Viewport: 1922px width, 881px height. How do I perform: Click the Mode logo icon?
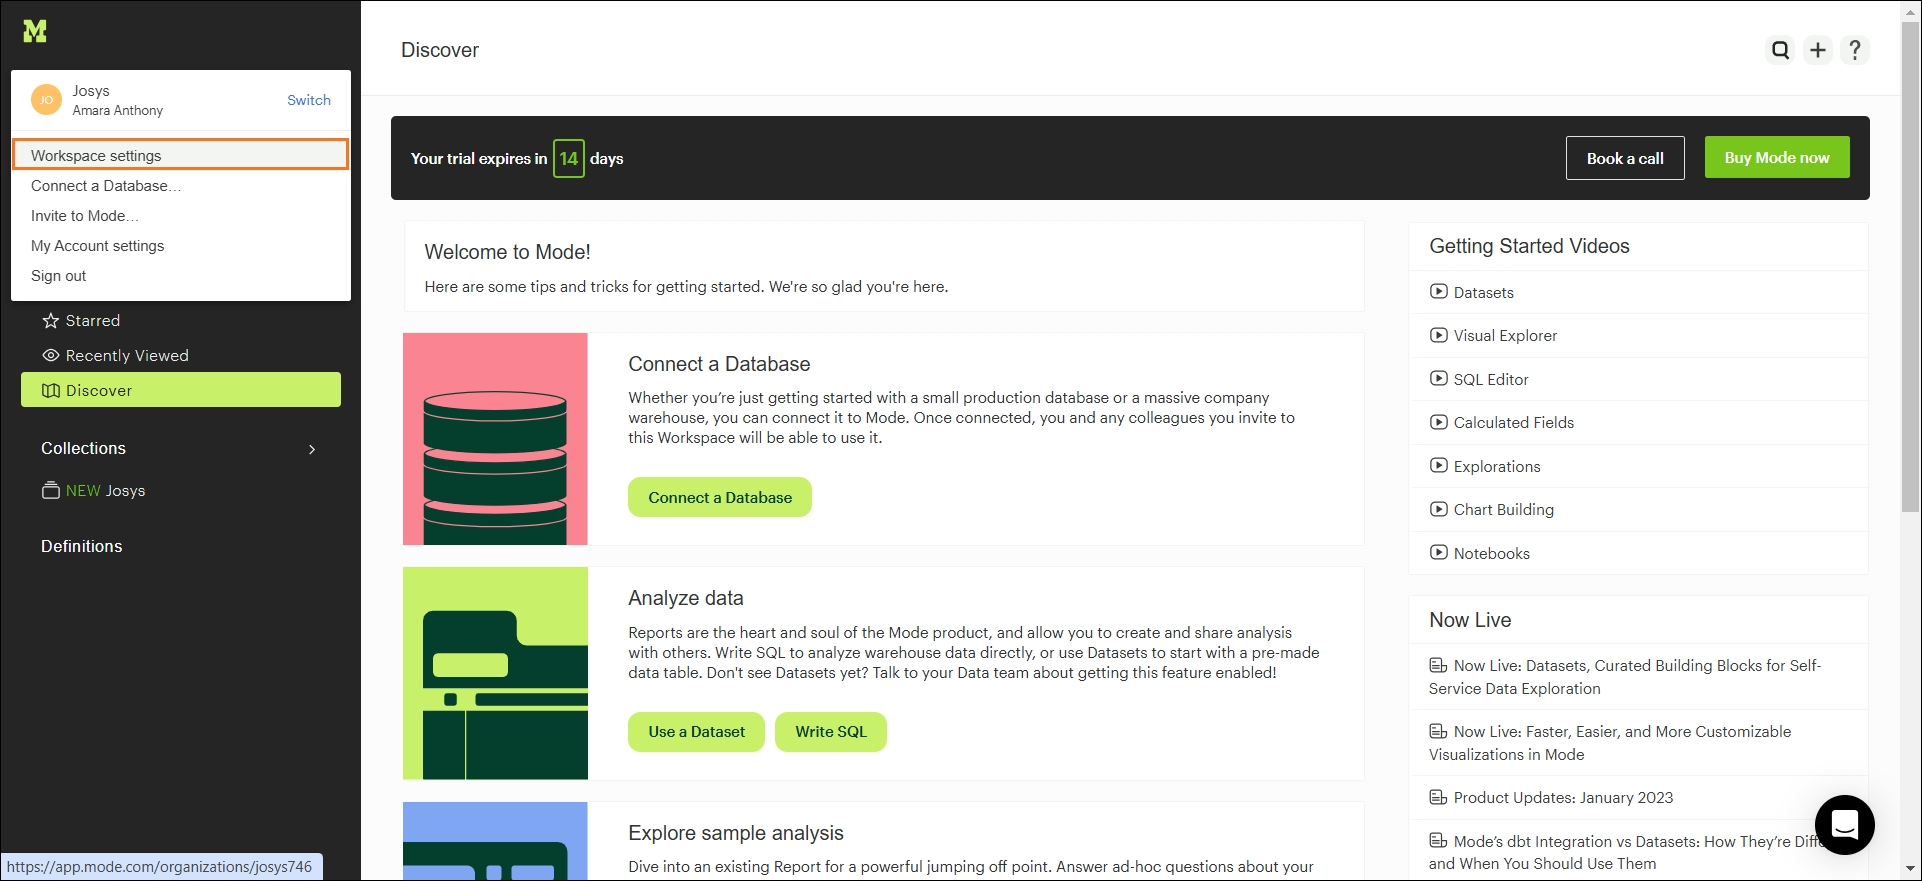(x=35, y=31)
